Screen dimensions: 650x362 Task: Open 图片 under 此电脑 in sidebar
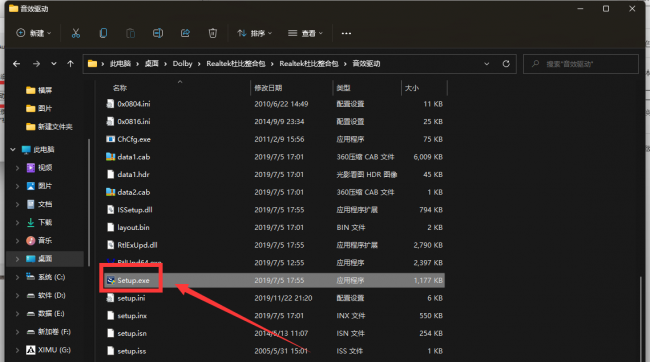45,186
